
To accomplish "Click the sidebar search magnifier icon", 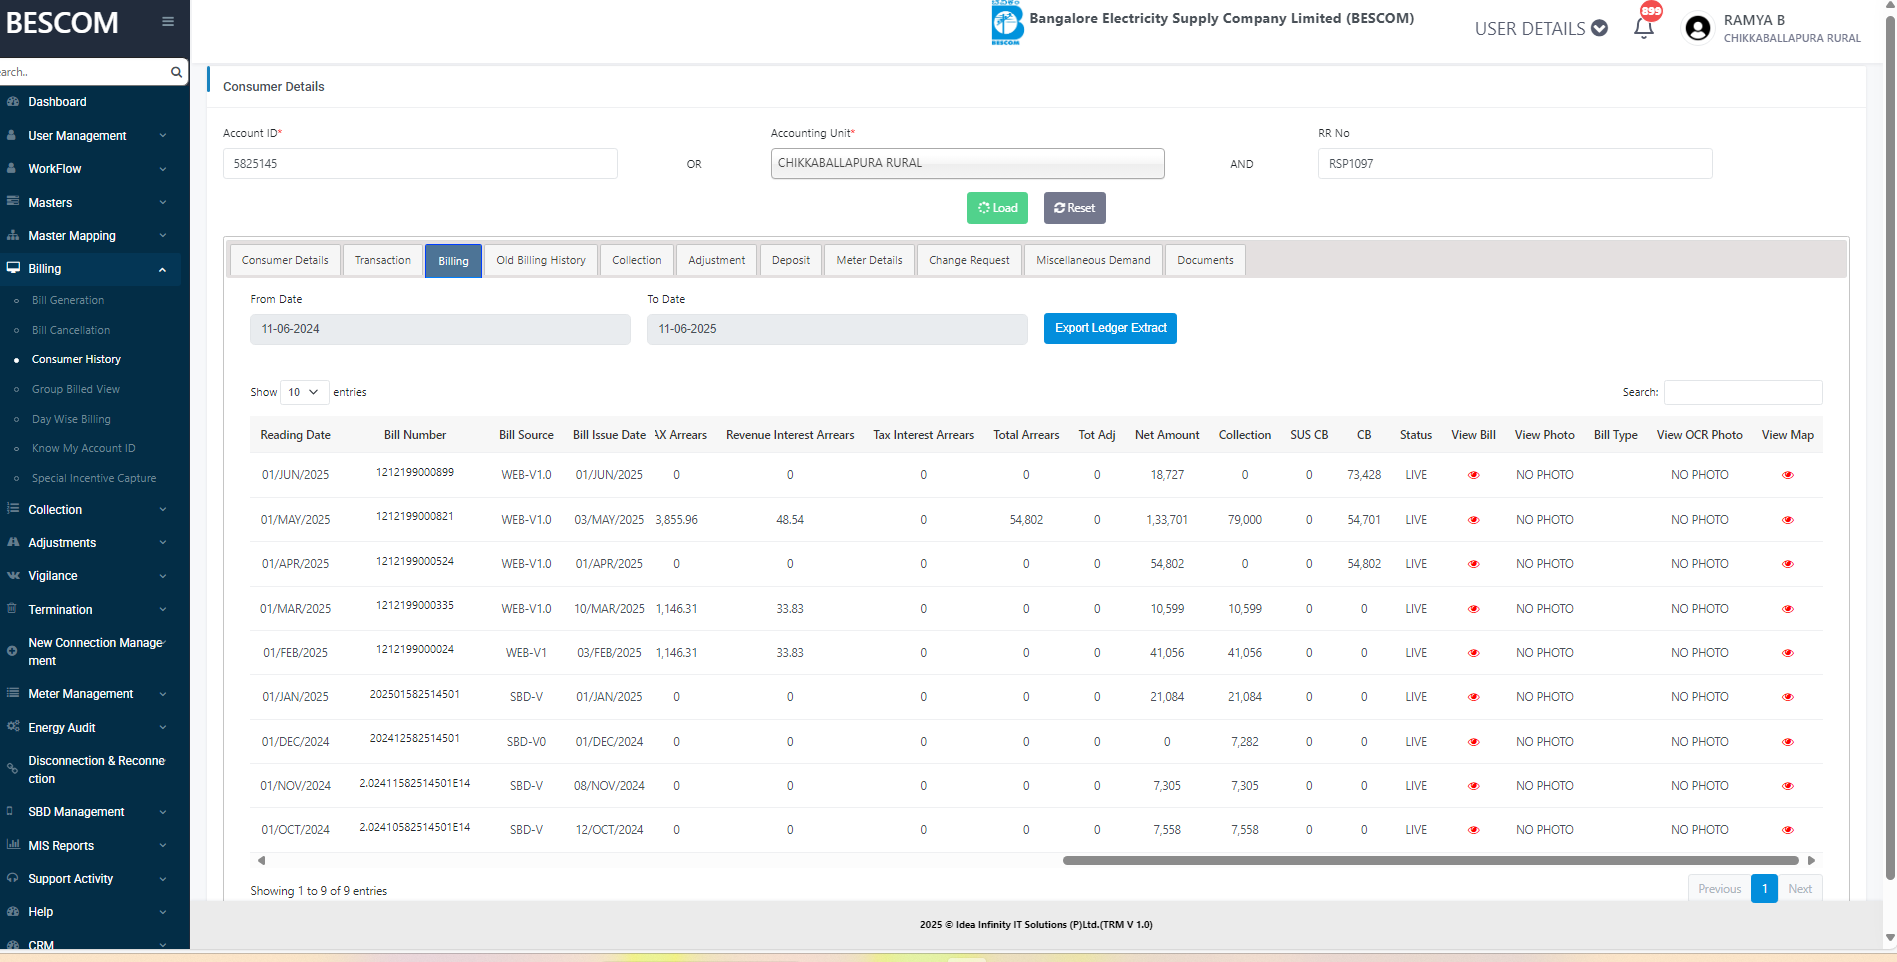I will coord(176,72).
